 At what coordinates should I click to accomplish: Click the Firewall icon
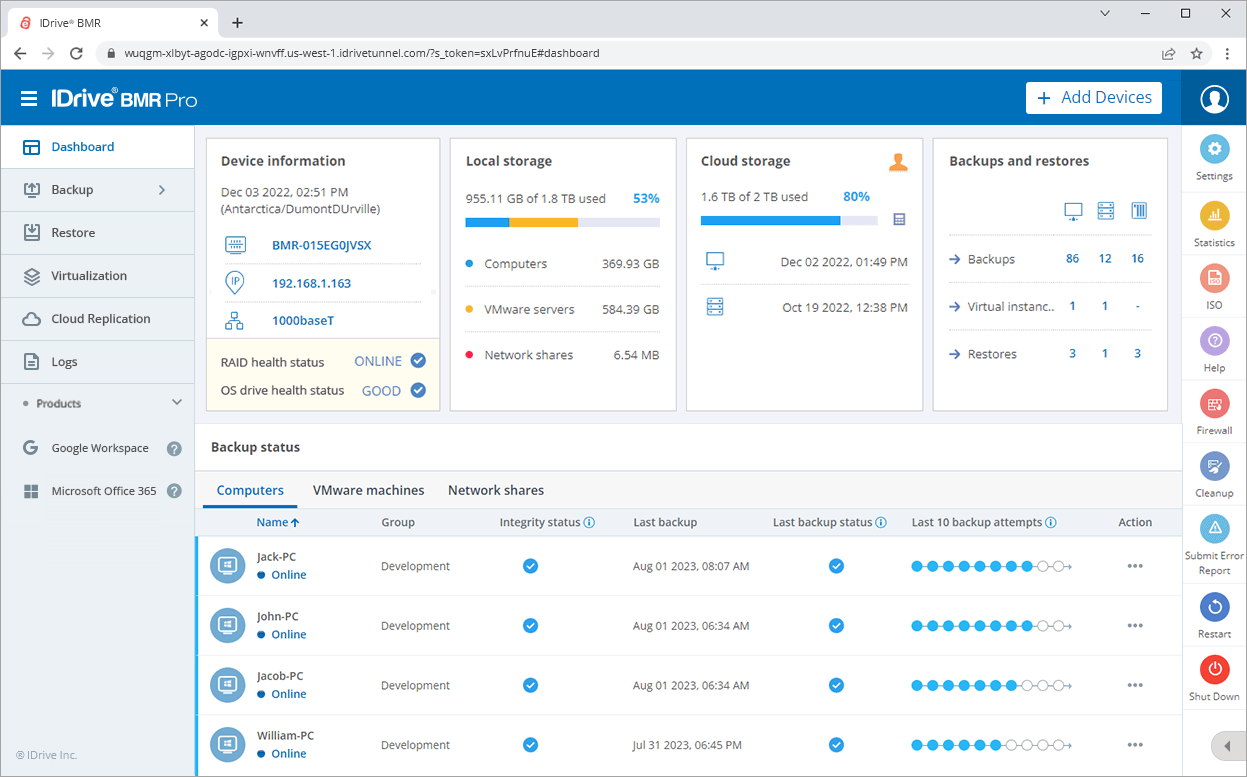click(x=1213, y=405)
